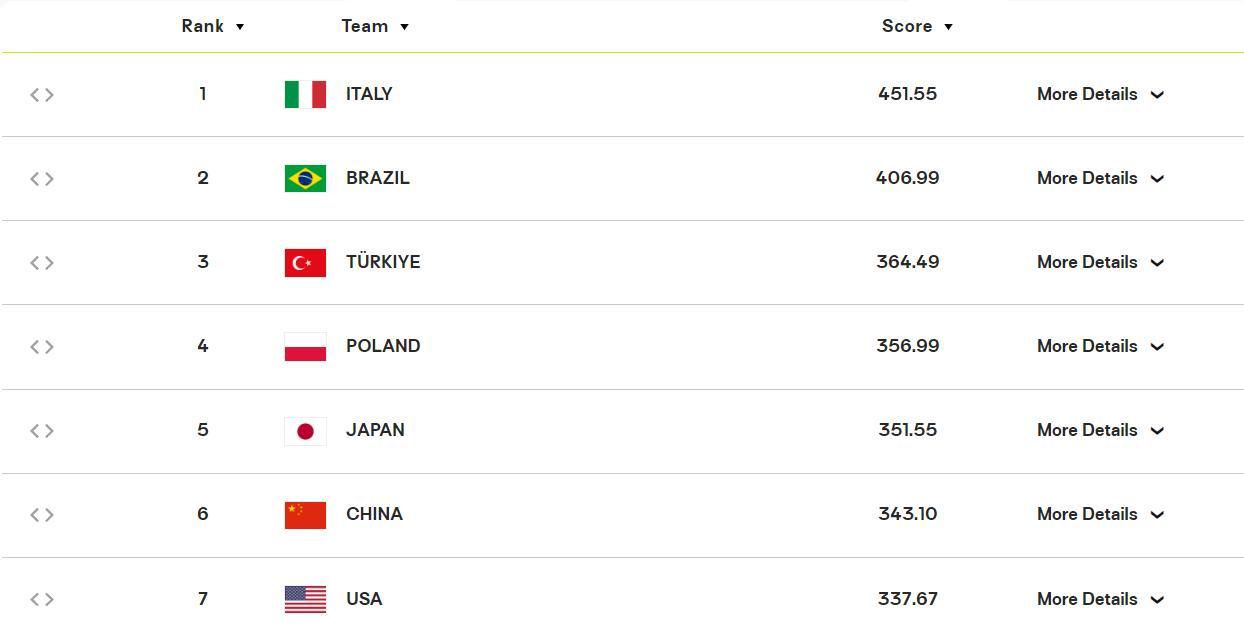The height and width of the screenshot is (641, 1244).
Task: Expand More Details for USA
Action: point(1100,599)
